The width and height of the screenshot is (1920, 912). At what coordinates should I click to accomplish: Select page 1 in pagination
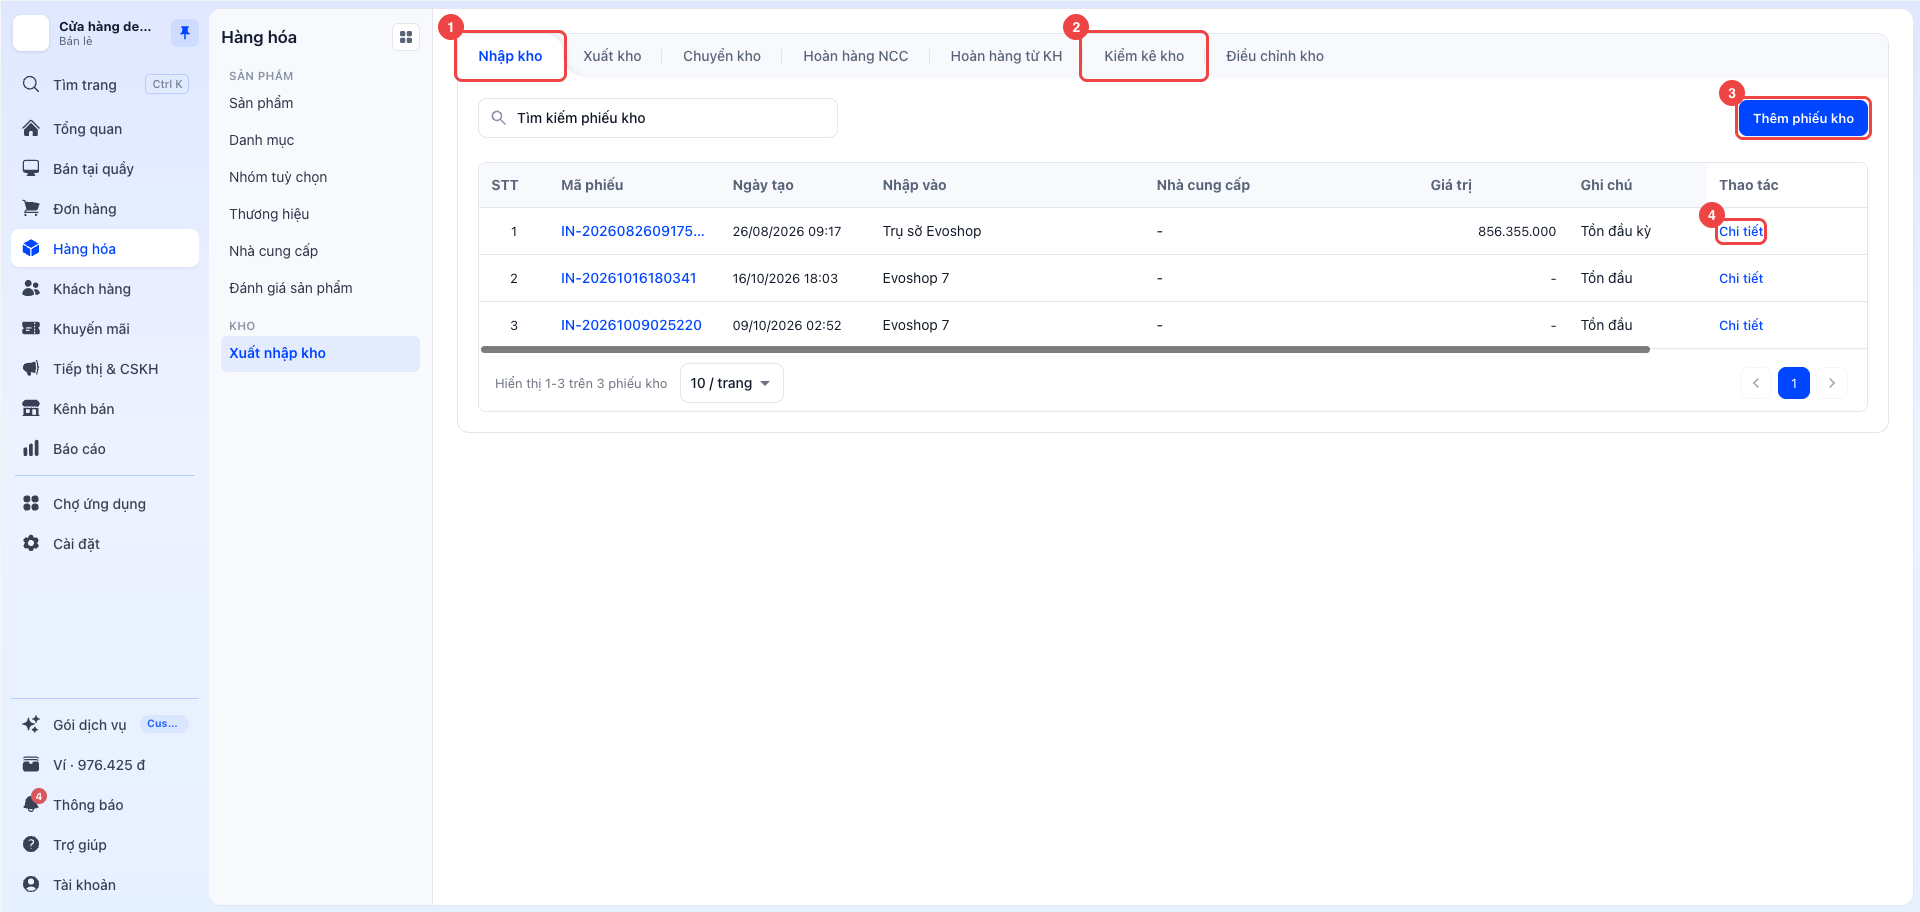[1794, 383]
